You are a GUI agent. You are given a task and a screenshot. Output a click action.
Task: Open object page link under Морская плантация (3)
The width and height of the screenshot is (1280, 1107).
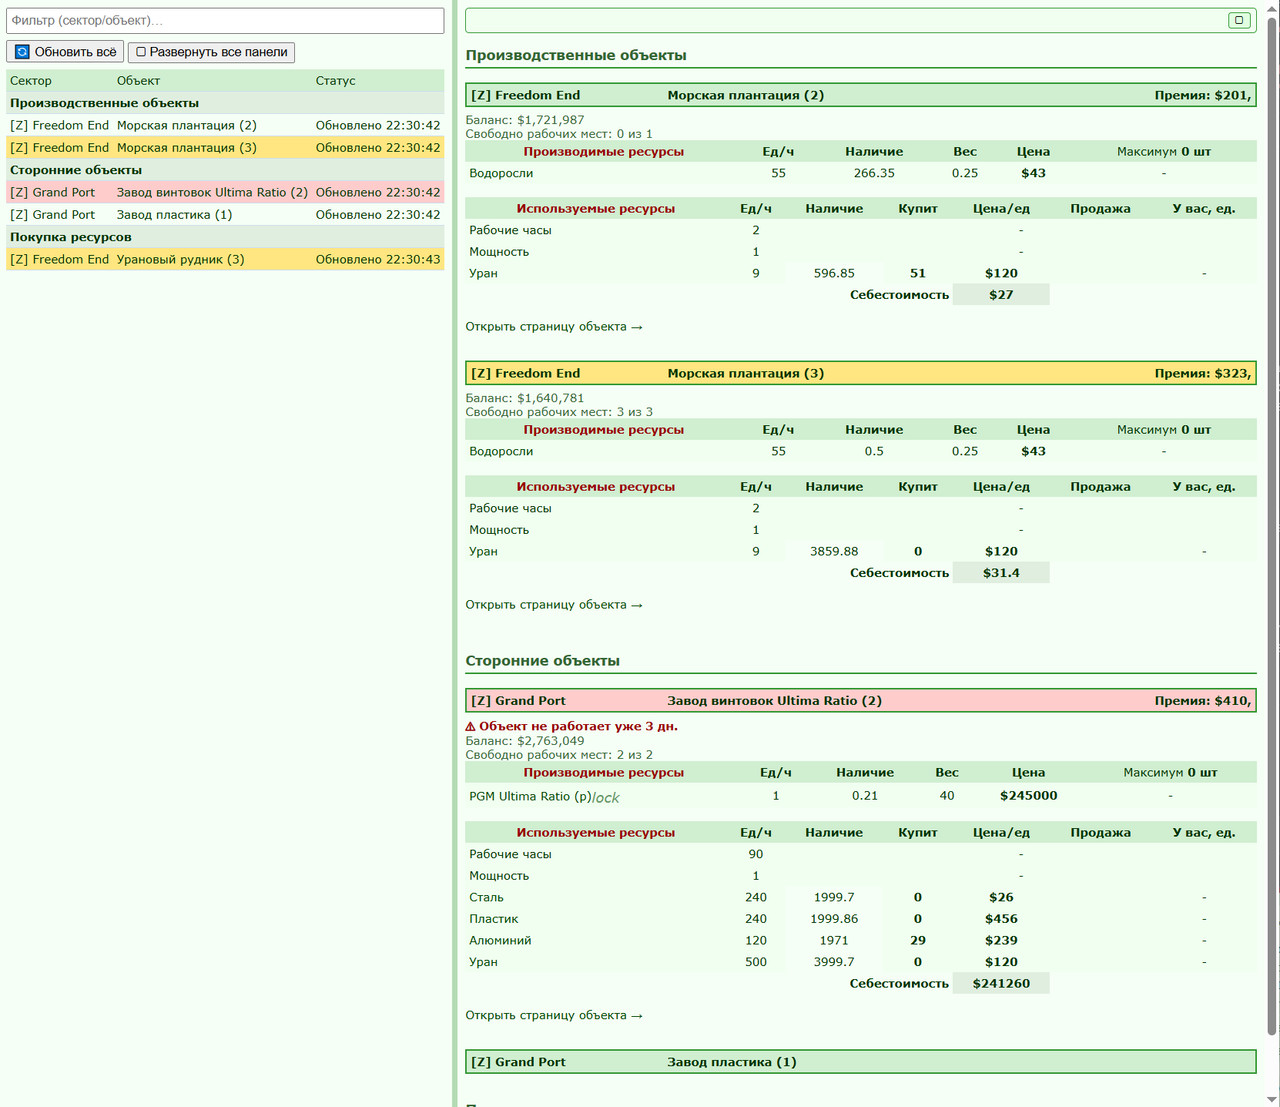[554, 605]
